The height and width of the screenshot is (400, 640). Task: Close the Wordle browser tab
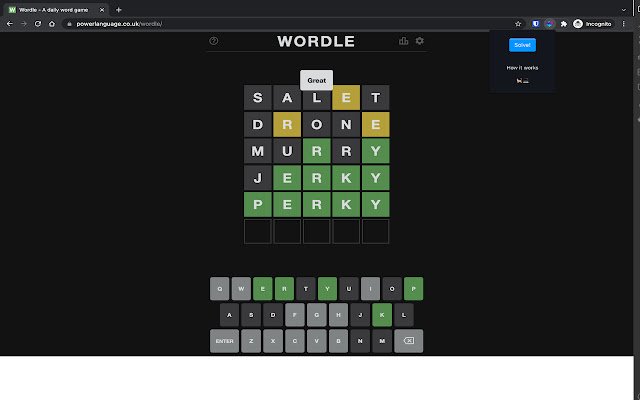102,10
